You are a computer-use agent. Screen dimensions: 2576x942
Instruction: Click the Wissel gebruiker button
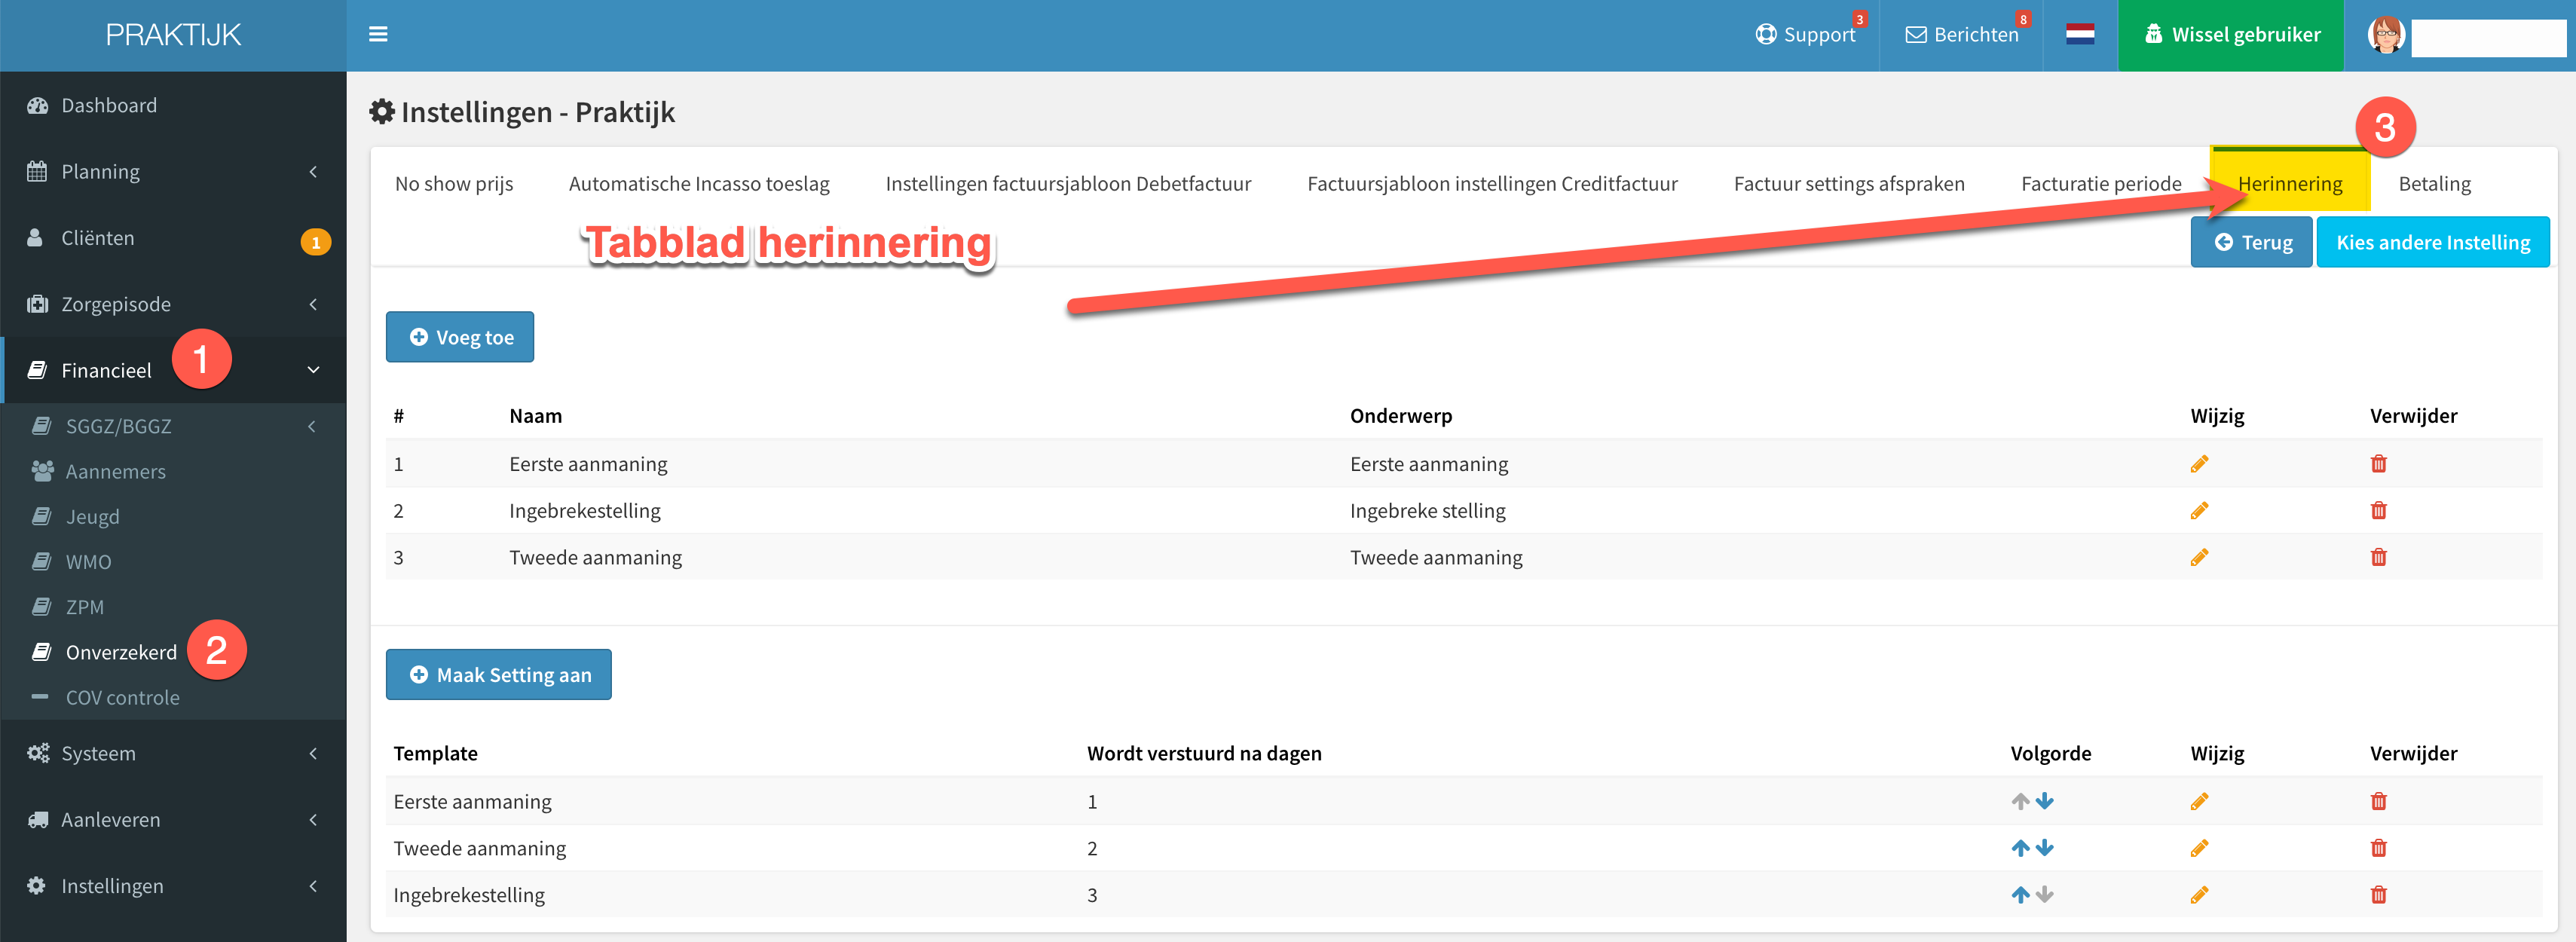[2231, 35]
